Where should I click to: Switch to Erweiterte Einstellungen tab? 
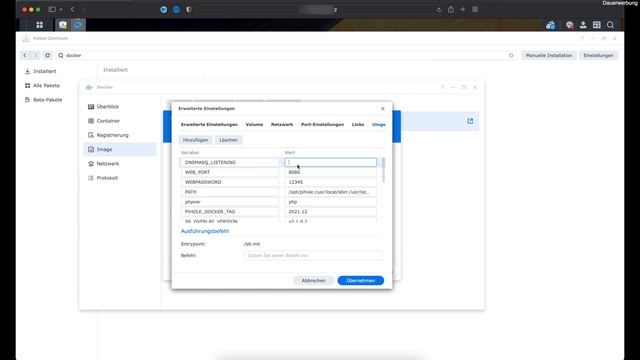coord(209,124)
